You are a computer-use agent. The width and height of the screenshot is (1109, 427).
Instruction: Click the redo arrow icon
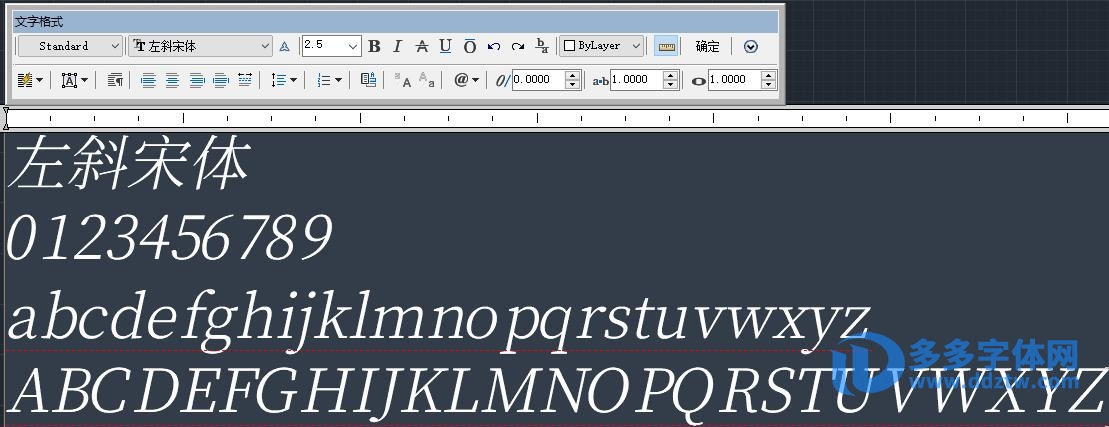[x=517, y=46]
